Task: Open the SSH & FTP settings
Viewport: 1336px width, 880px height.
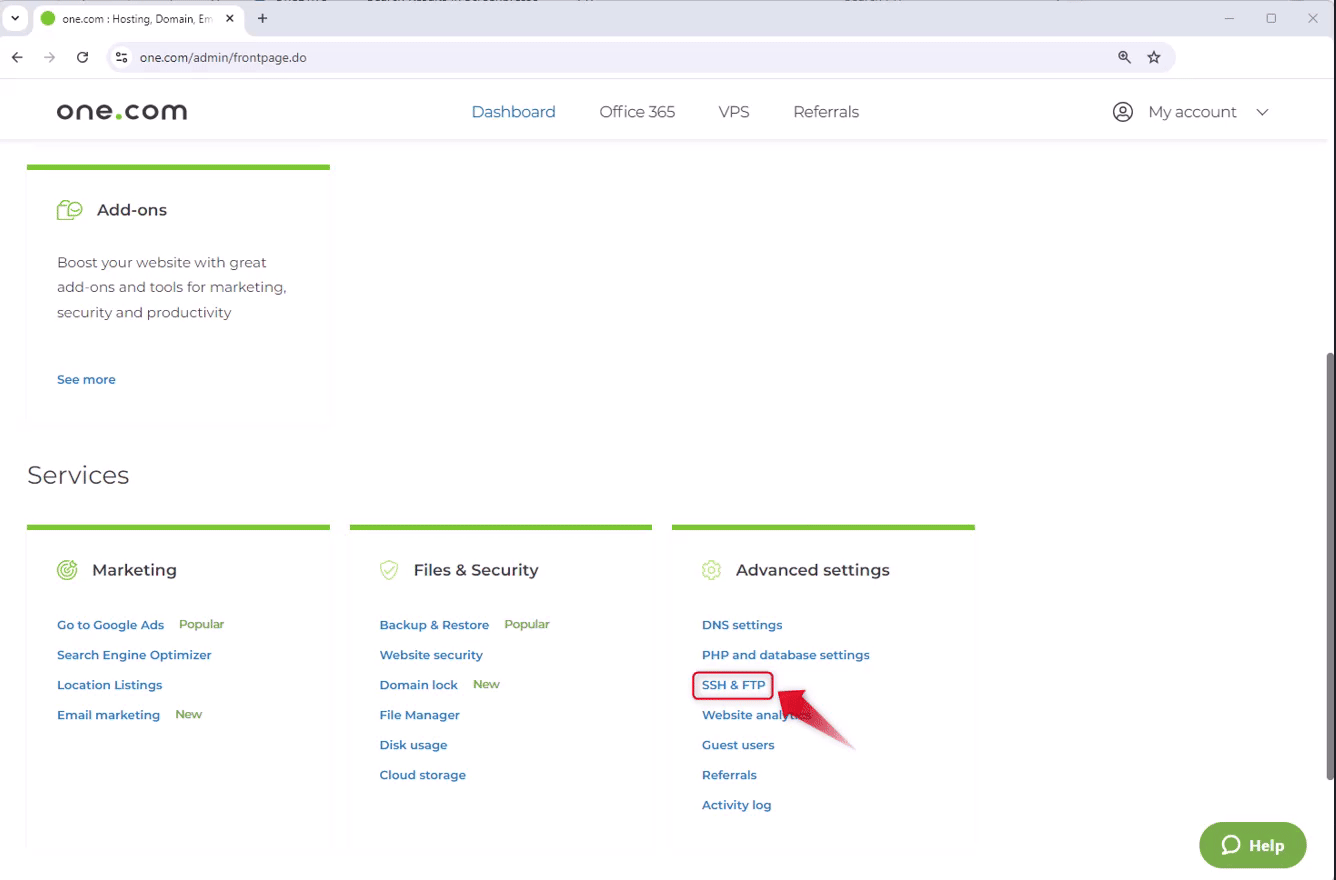Action: [732, 684]
